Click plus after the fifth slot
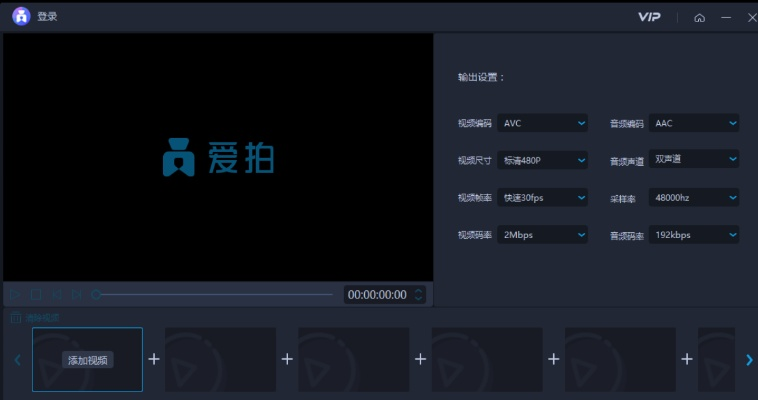Screen dimensions: 758x400 687,359
